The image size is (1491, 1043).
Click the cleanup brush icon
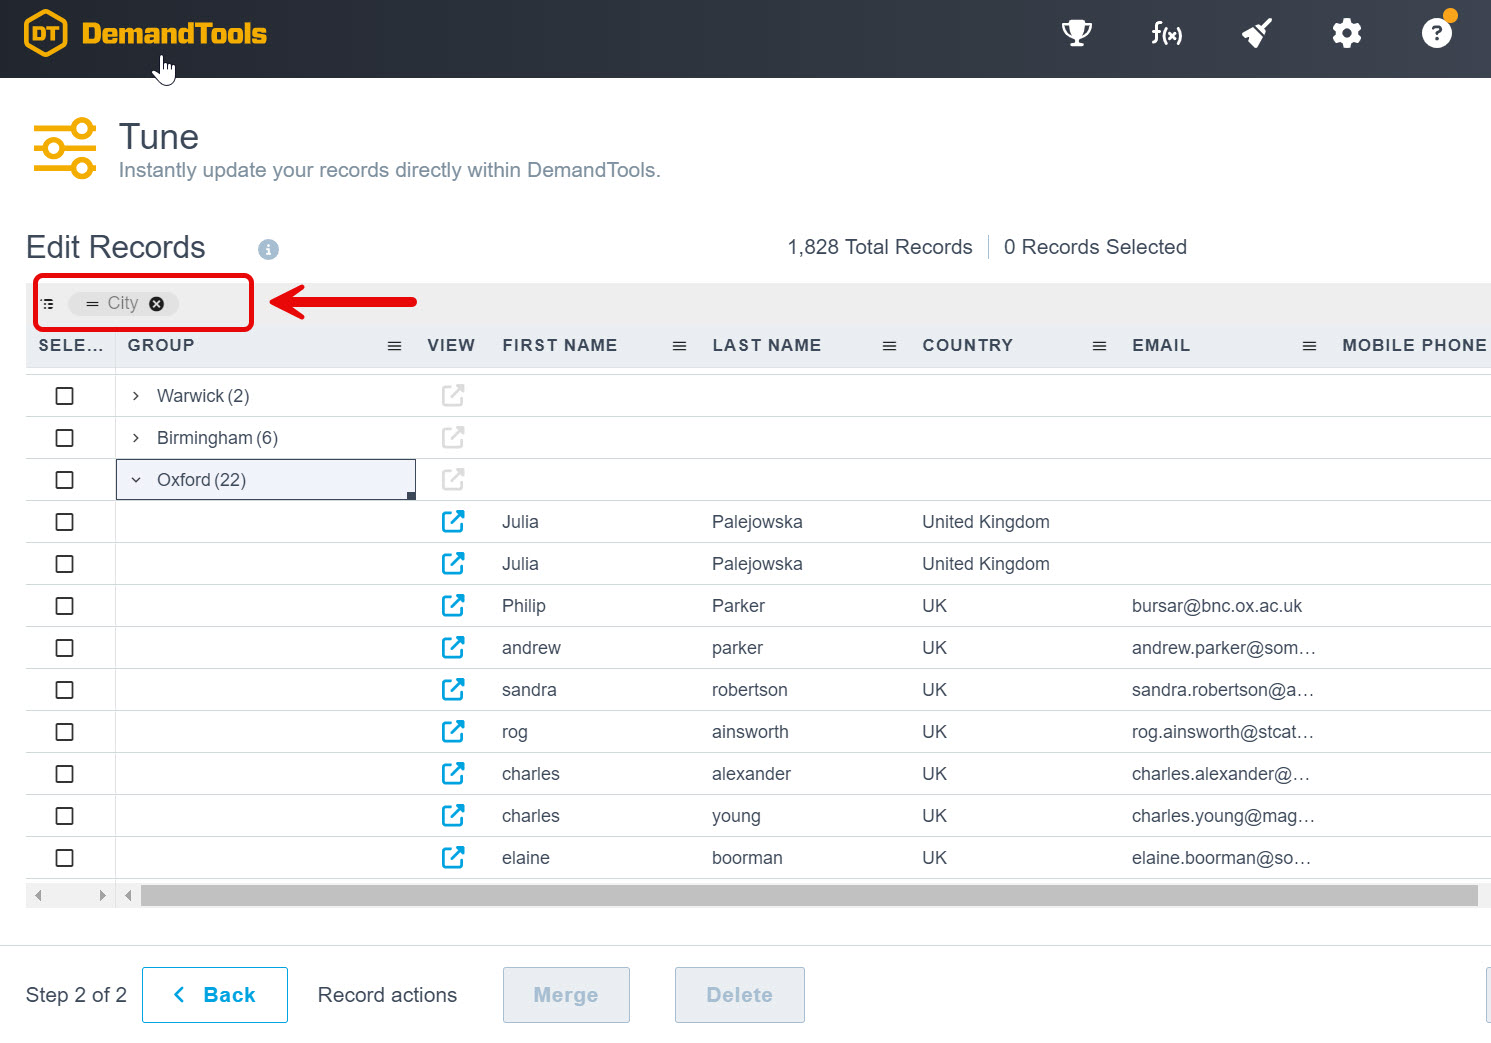tap(1256, 34)
